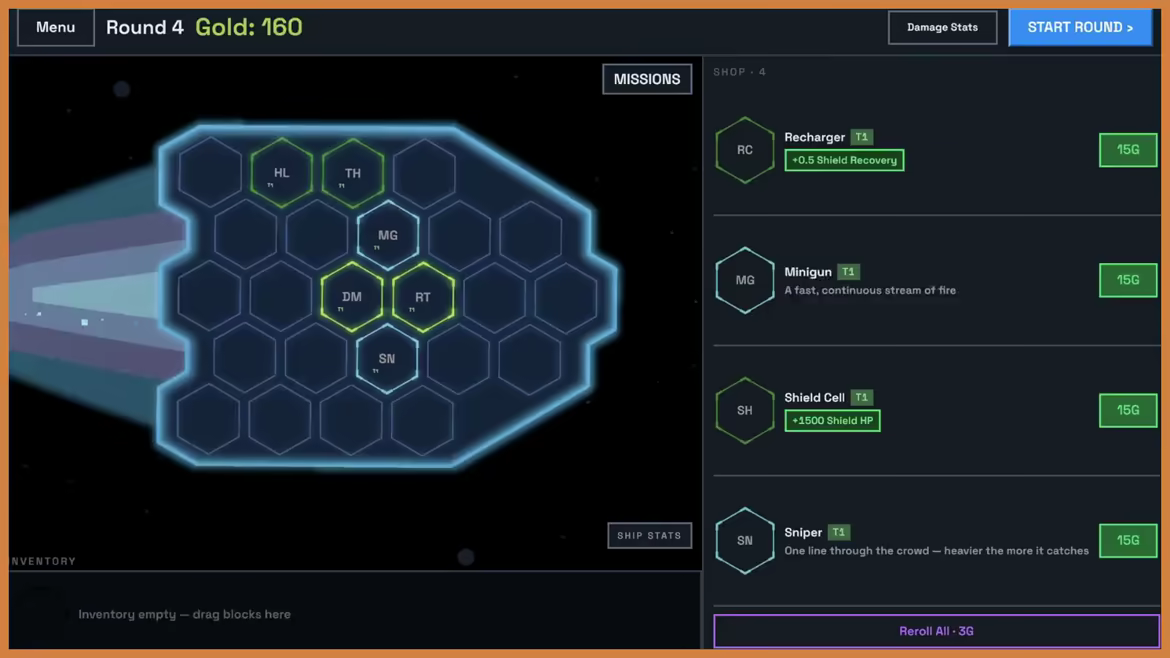Show Ship Stats
The image size is (1170, 658).
coord(649,536)
